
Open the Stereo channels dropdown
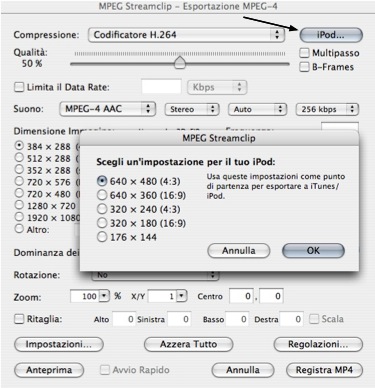coord(192,109)
